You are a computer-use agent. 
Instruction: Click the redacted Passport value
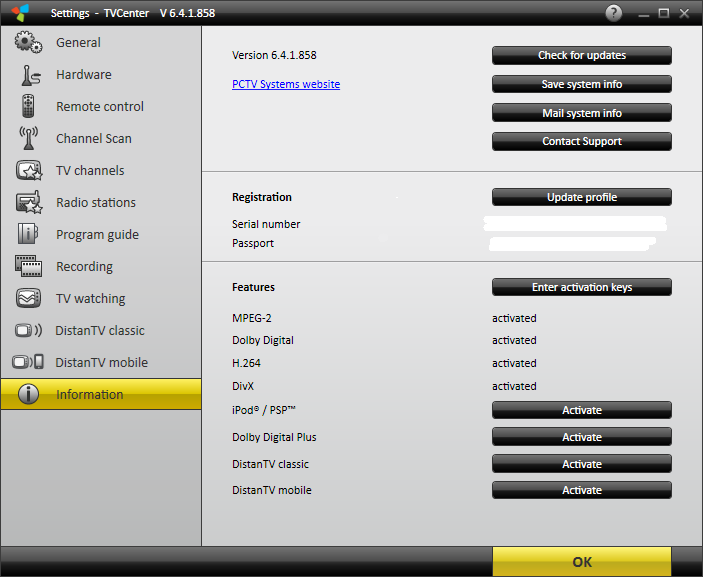pyautogui.click(x=572, y=243)
